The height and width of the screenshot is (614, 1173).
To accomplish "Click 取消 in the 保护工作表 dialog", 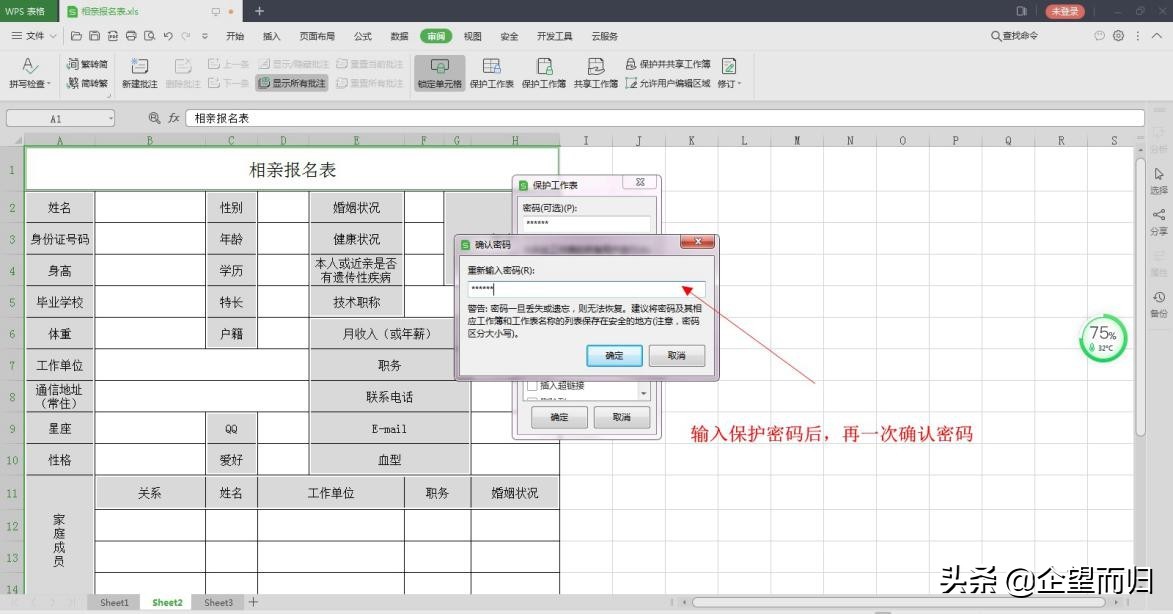I will (x=622, y=417).
